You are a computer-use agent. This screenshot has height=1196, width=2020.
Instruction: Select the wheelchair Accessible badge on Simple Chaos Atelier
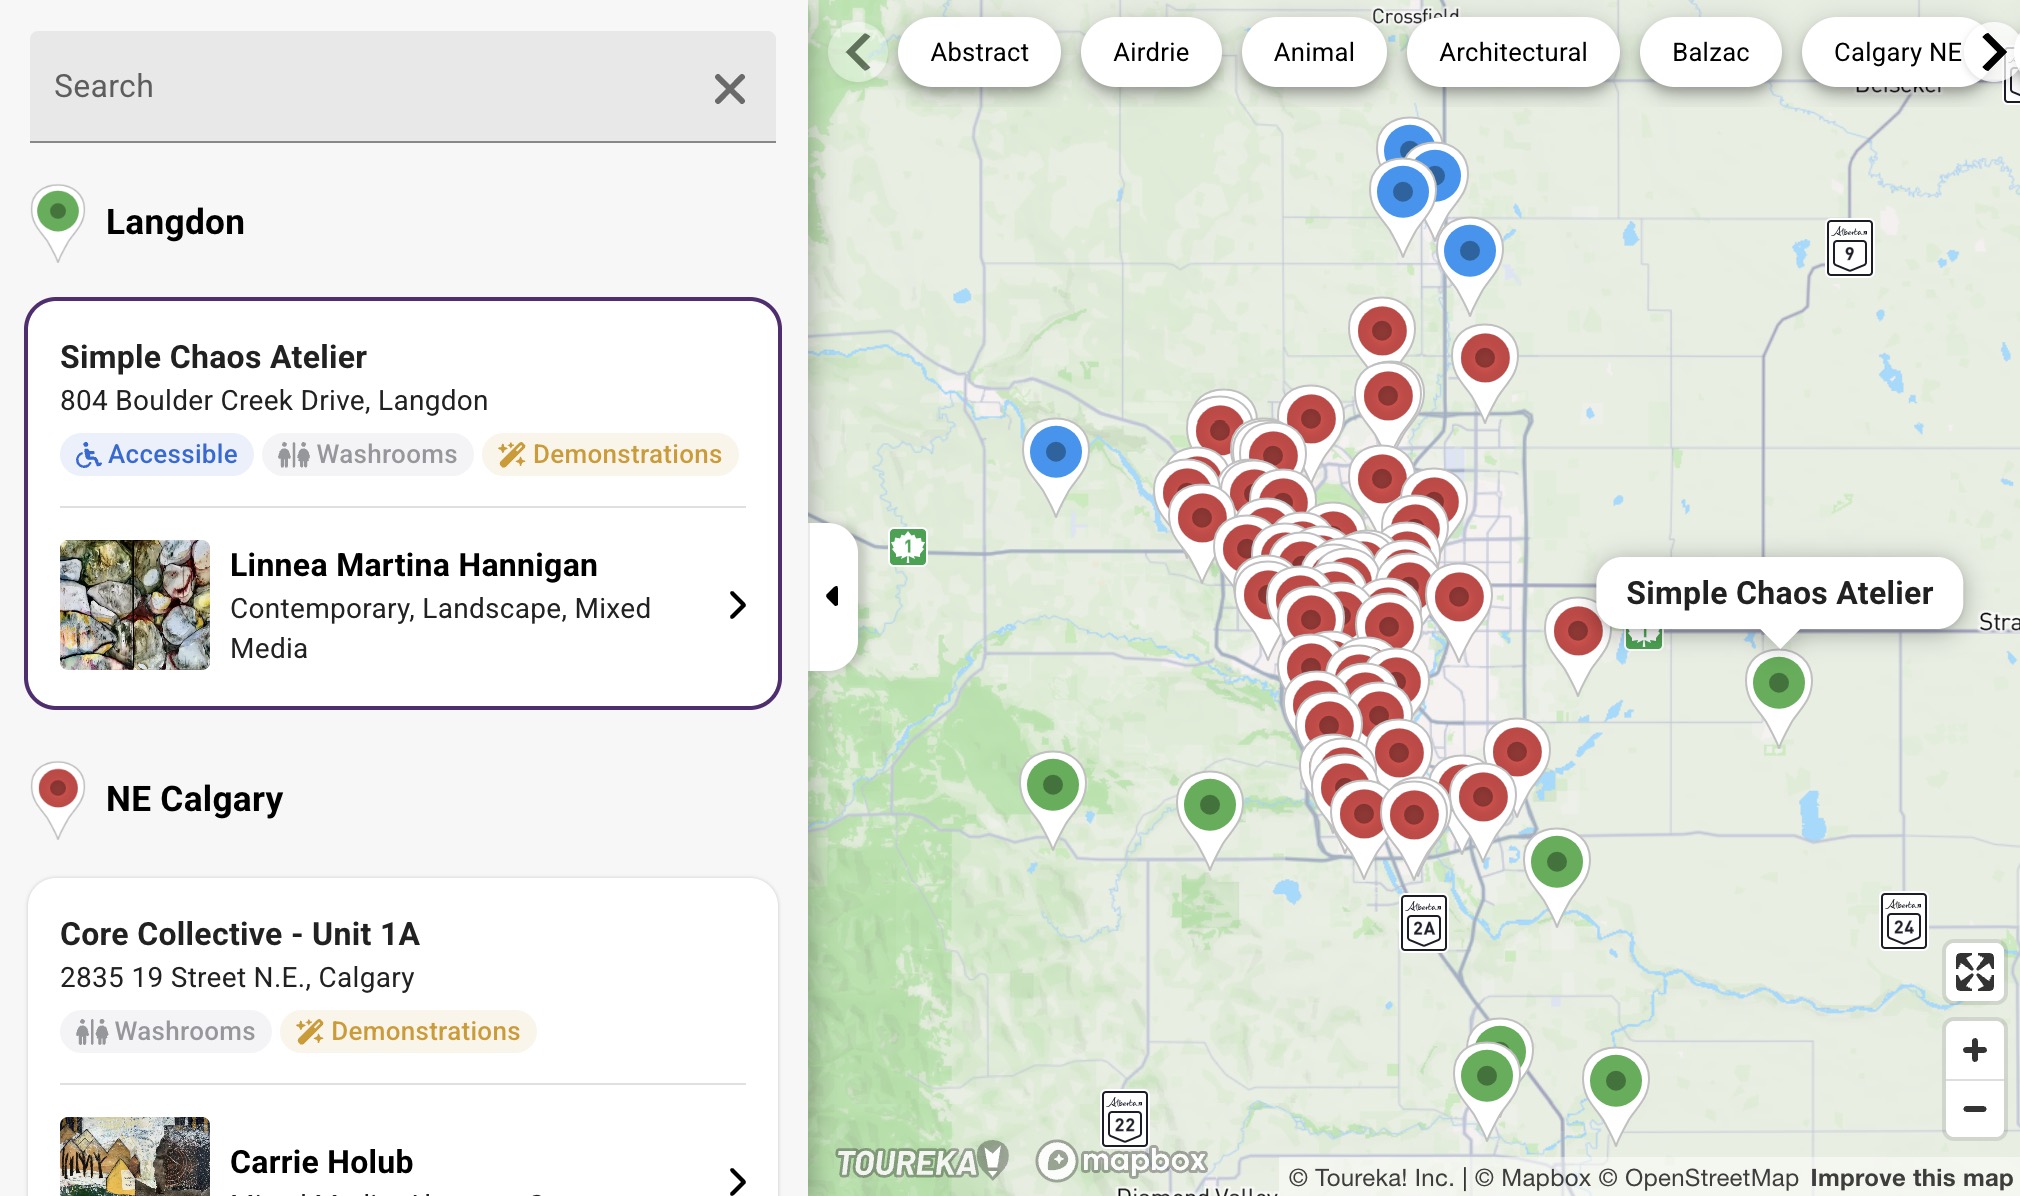click(156, 454)
